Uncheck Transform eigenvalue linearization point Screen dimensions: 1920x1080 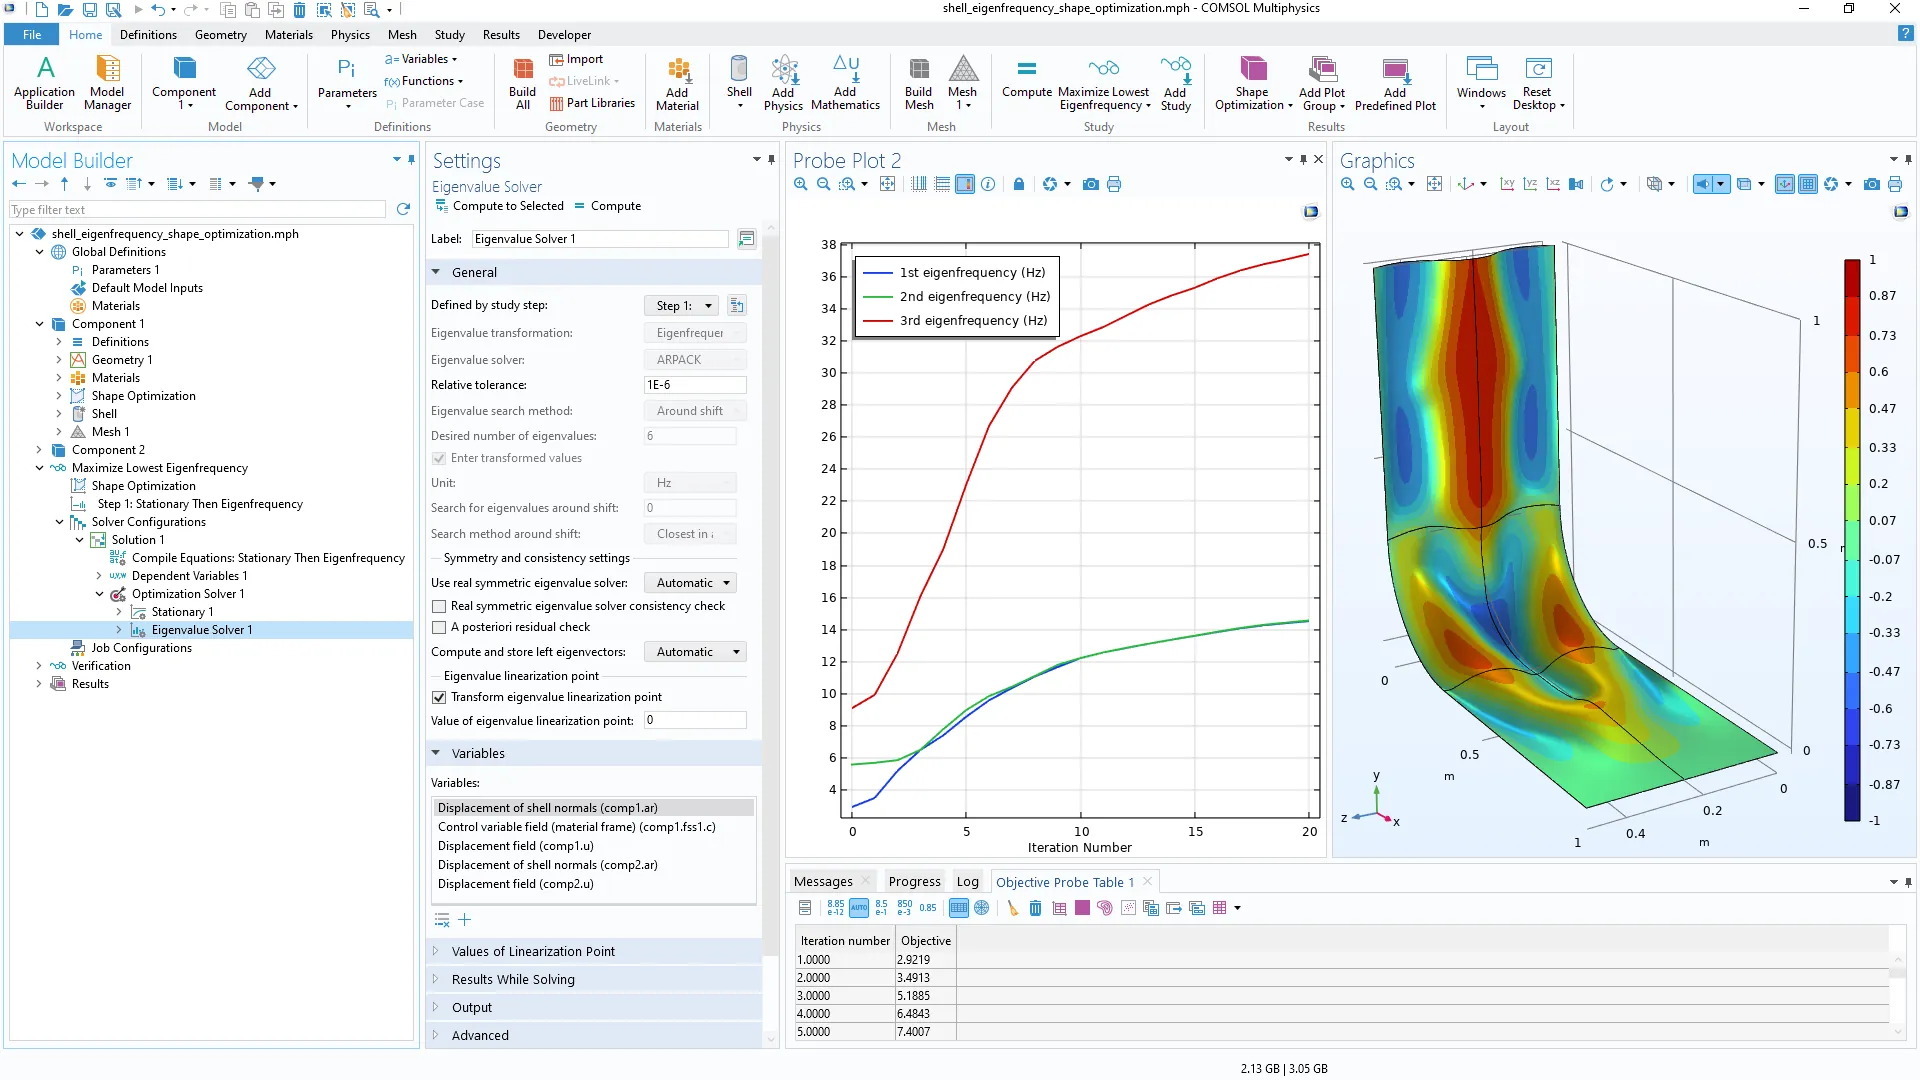point(439,697)
